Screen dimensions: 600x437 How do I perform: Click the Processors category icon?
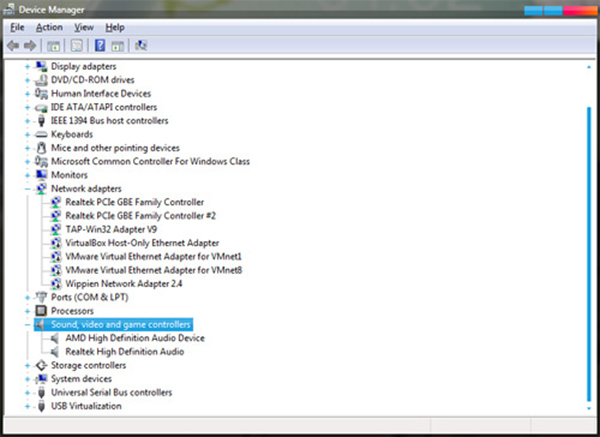coord(41,311)
